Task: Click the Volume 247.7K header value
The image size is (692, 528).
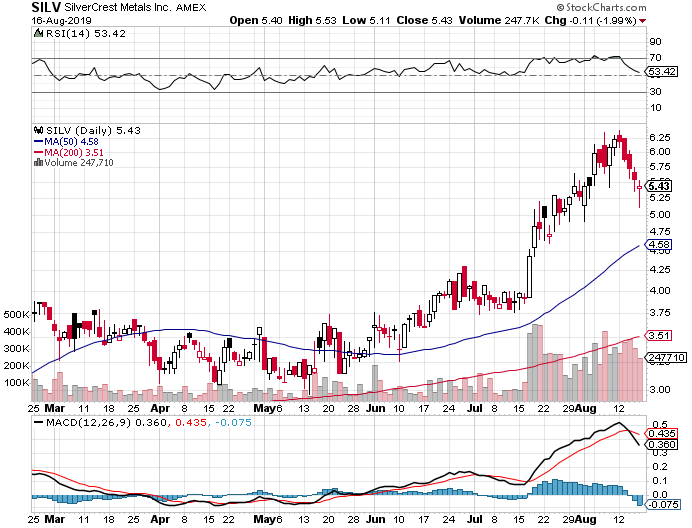Action: tap(499, 20)
